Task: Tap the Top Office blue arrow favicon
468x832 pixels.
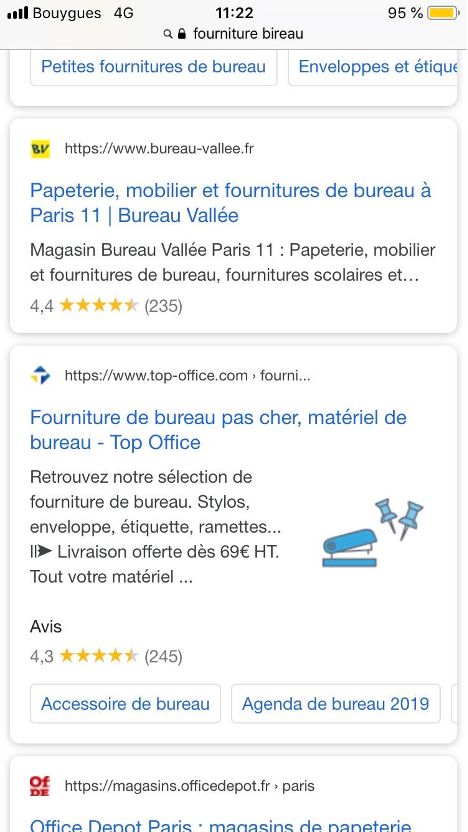Action: tap(40, 376)
